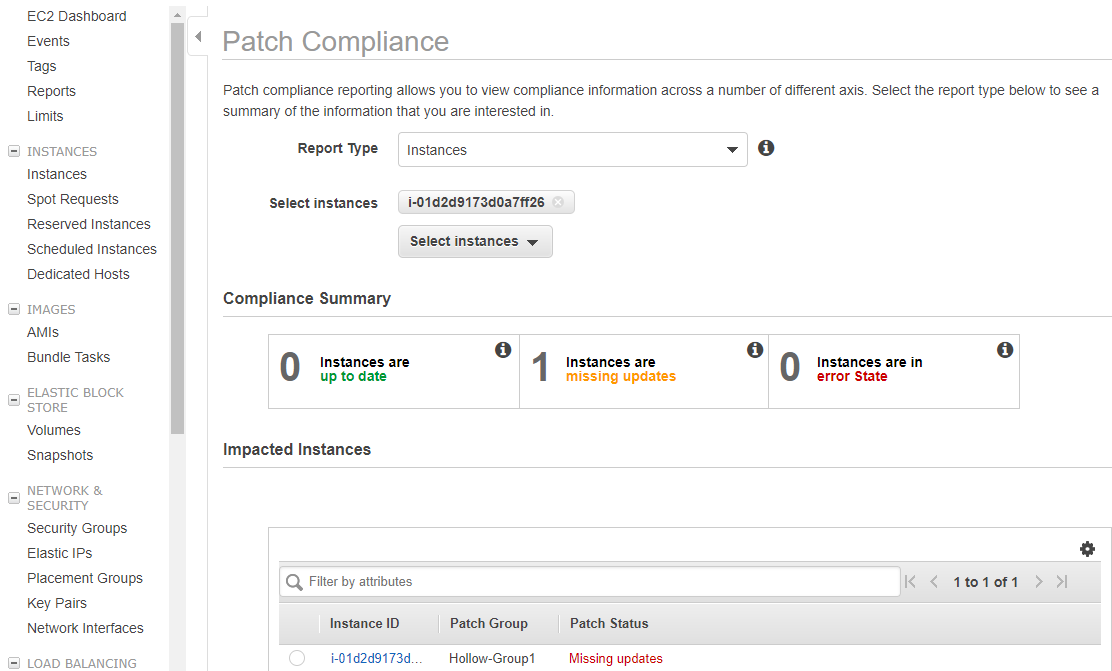Go to next page of results
This screenshot has width=1112, height=671.
[x=1039, y=582]
